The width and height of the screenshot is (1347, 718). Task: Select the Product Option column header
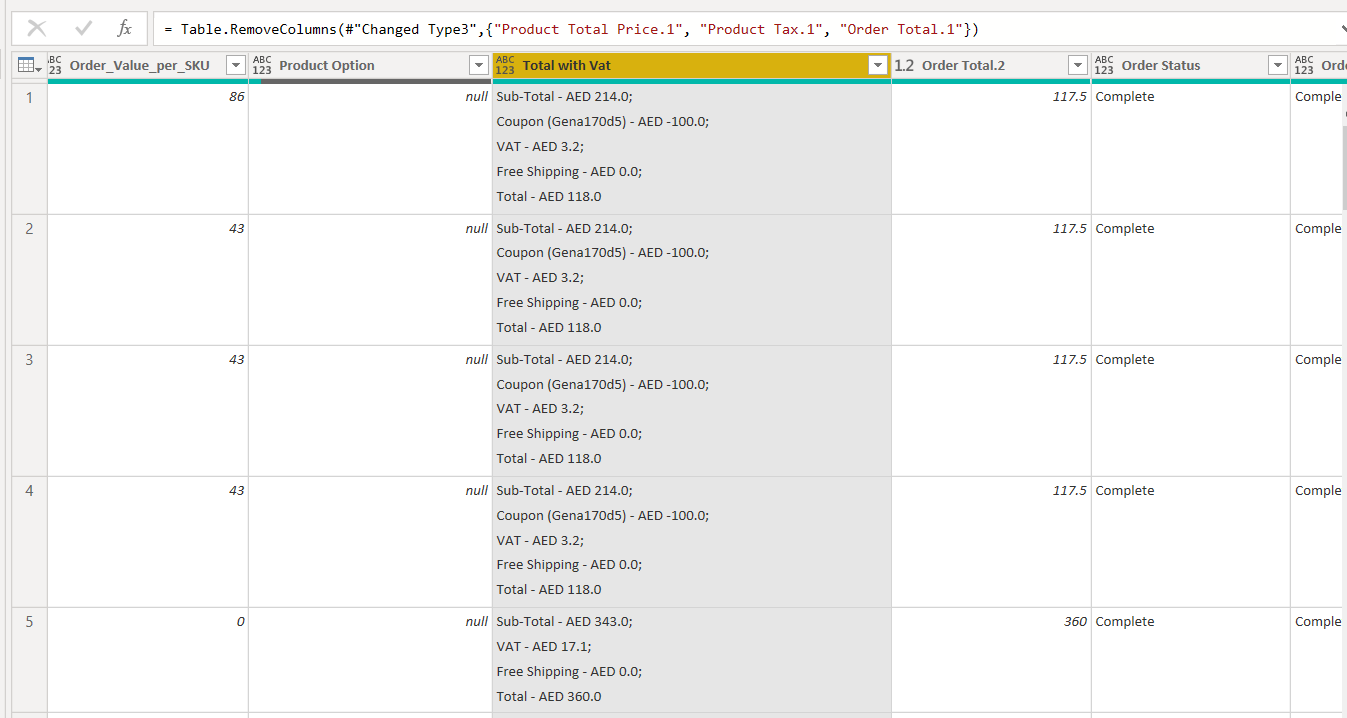(327, 65)
